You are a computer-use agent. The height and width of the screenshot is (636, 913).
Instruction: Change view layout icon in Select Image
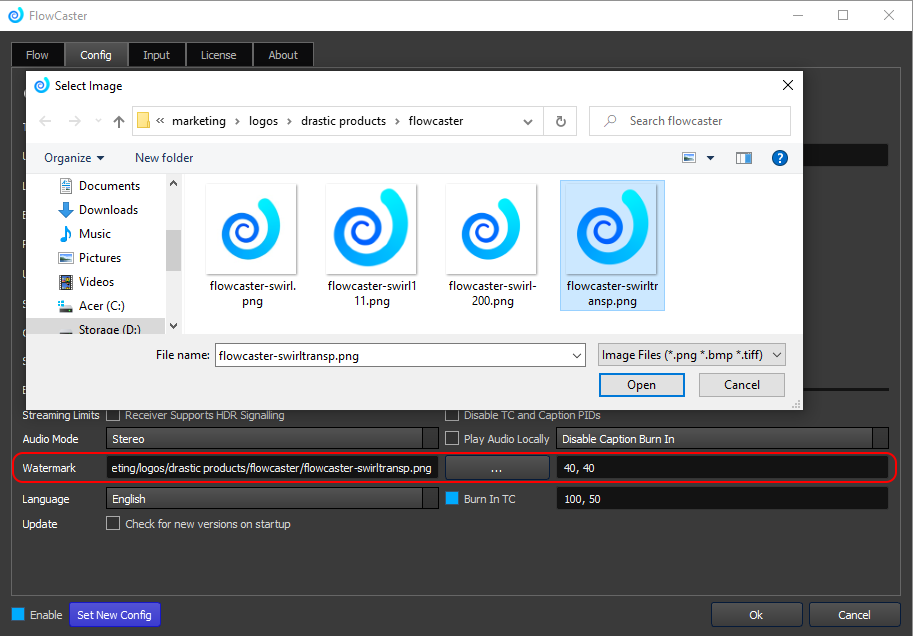pyautogui.click(x=689, y=158)
